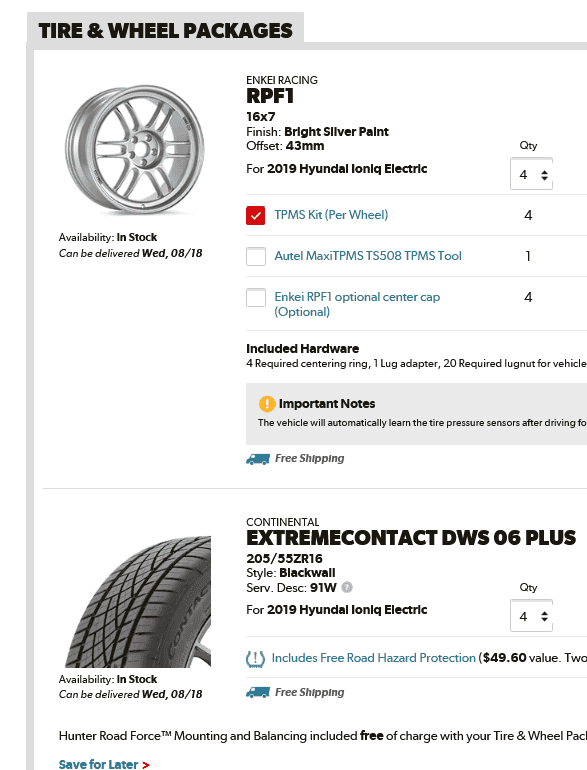This screenshot has width=587, height=770.
Task: Click the 205/55ZR16 tire size text
Action: tap(284, 558)
